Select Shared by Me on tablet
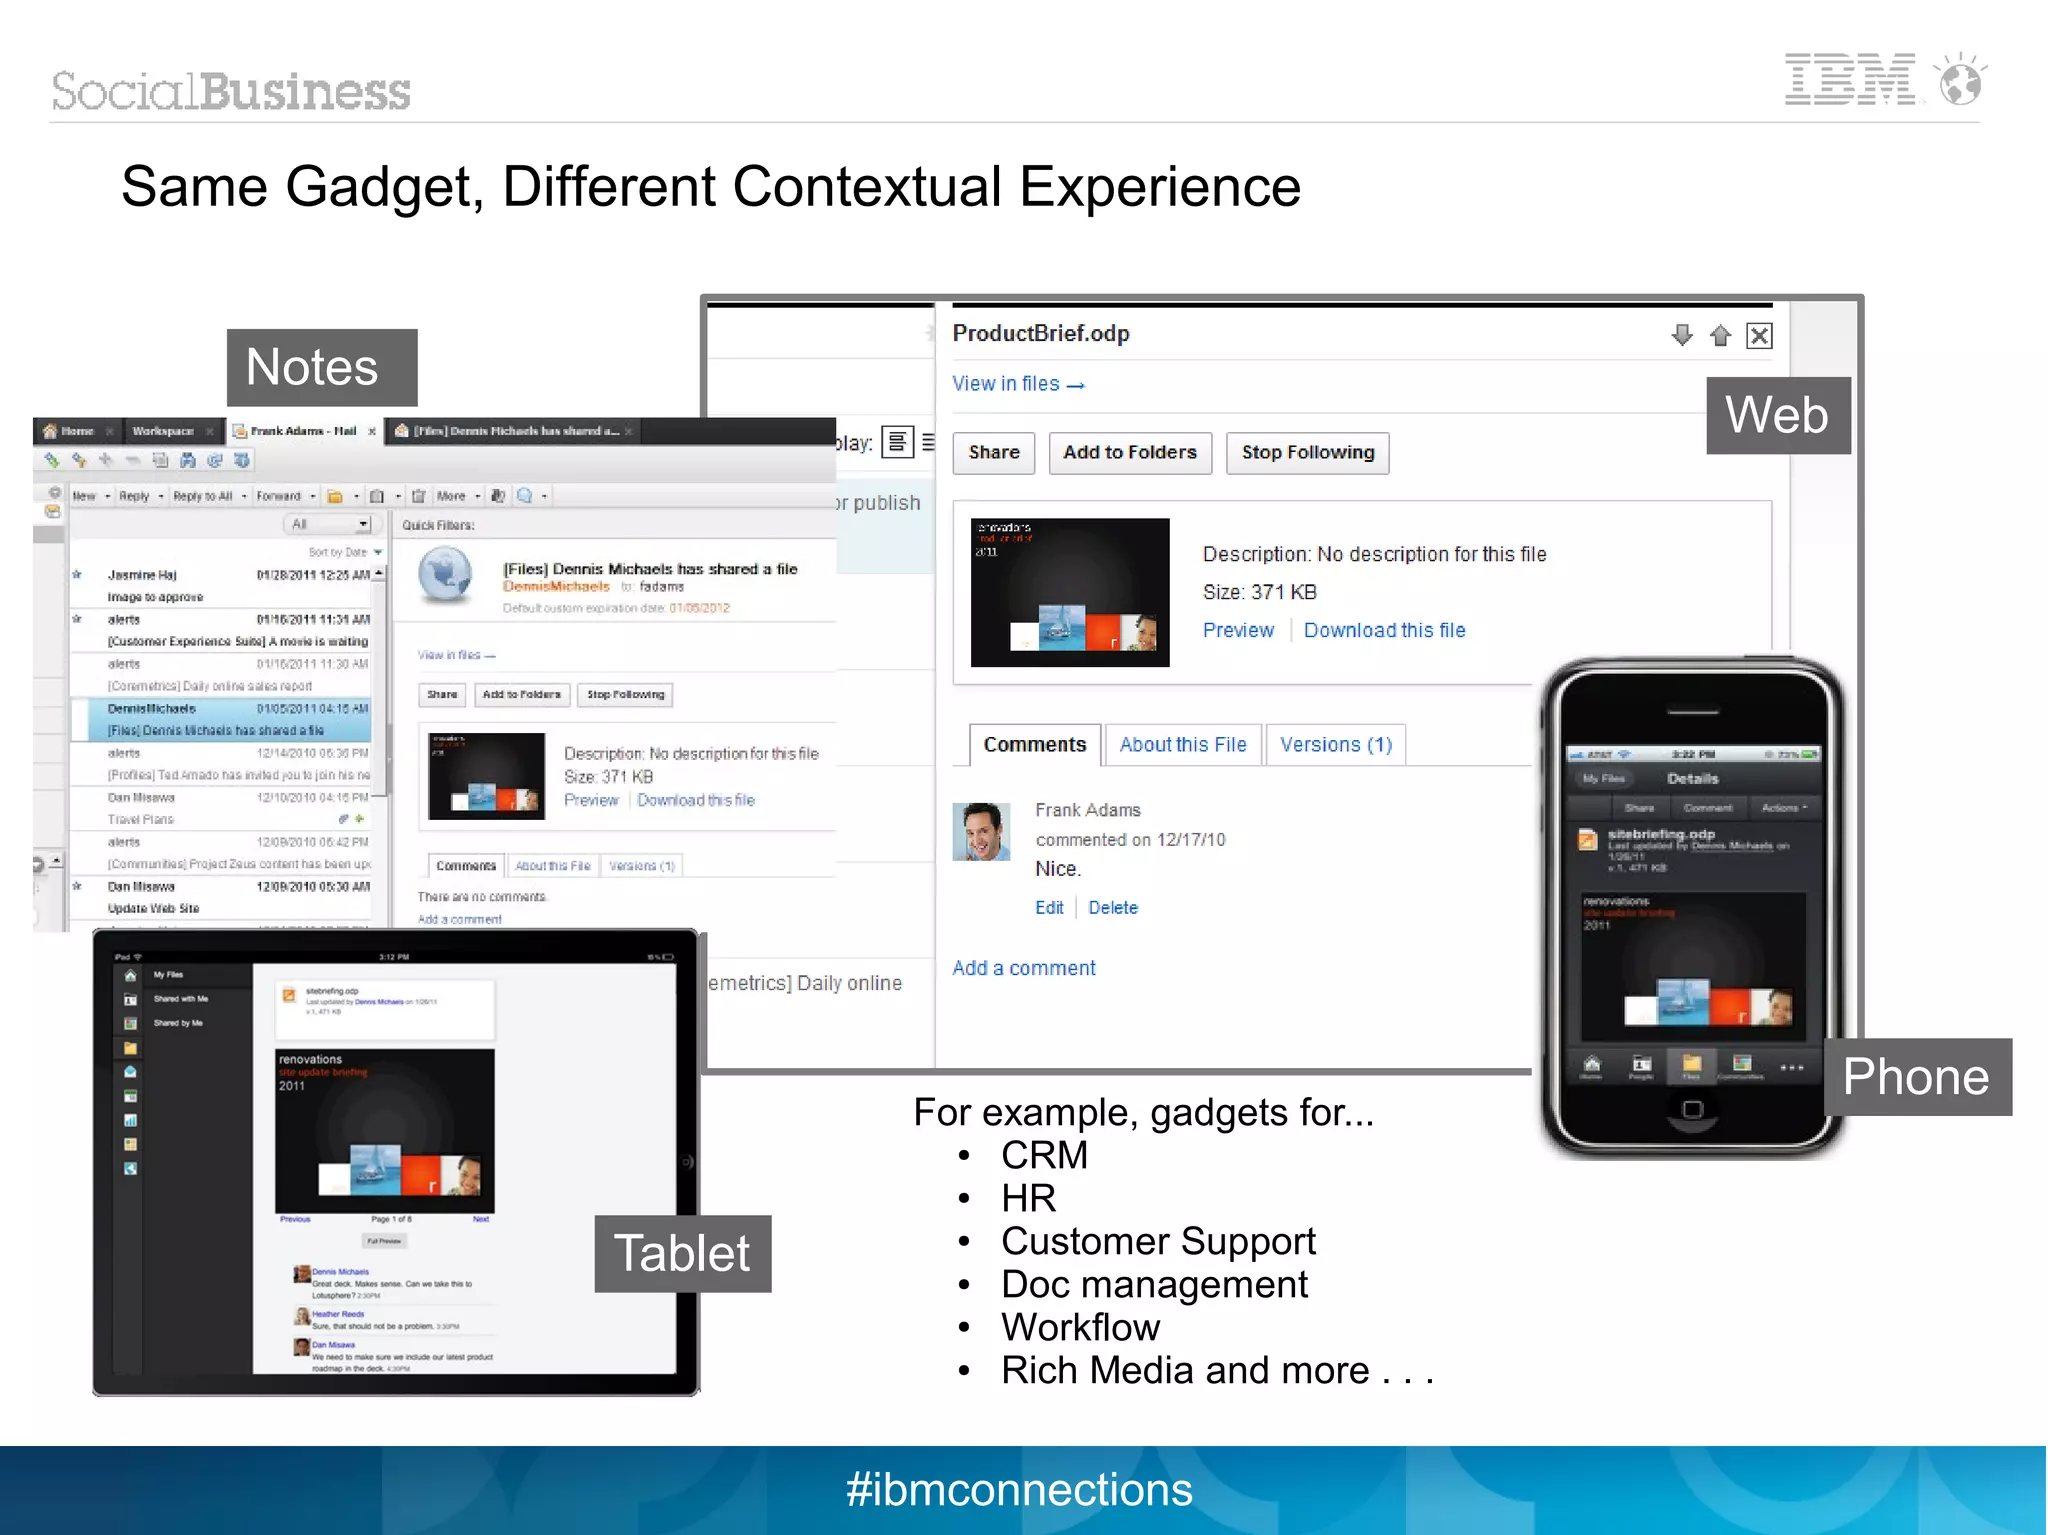2048x1535 pixels. tap(178, 1023)
